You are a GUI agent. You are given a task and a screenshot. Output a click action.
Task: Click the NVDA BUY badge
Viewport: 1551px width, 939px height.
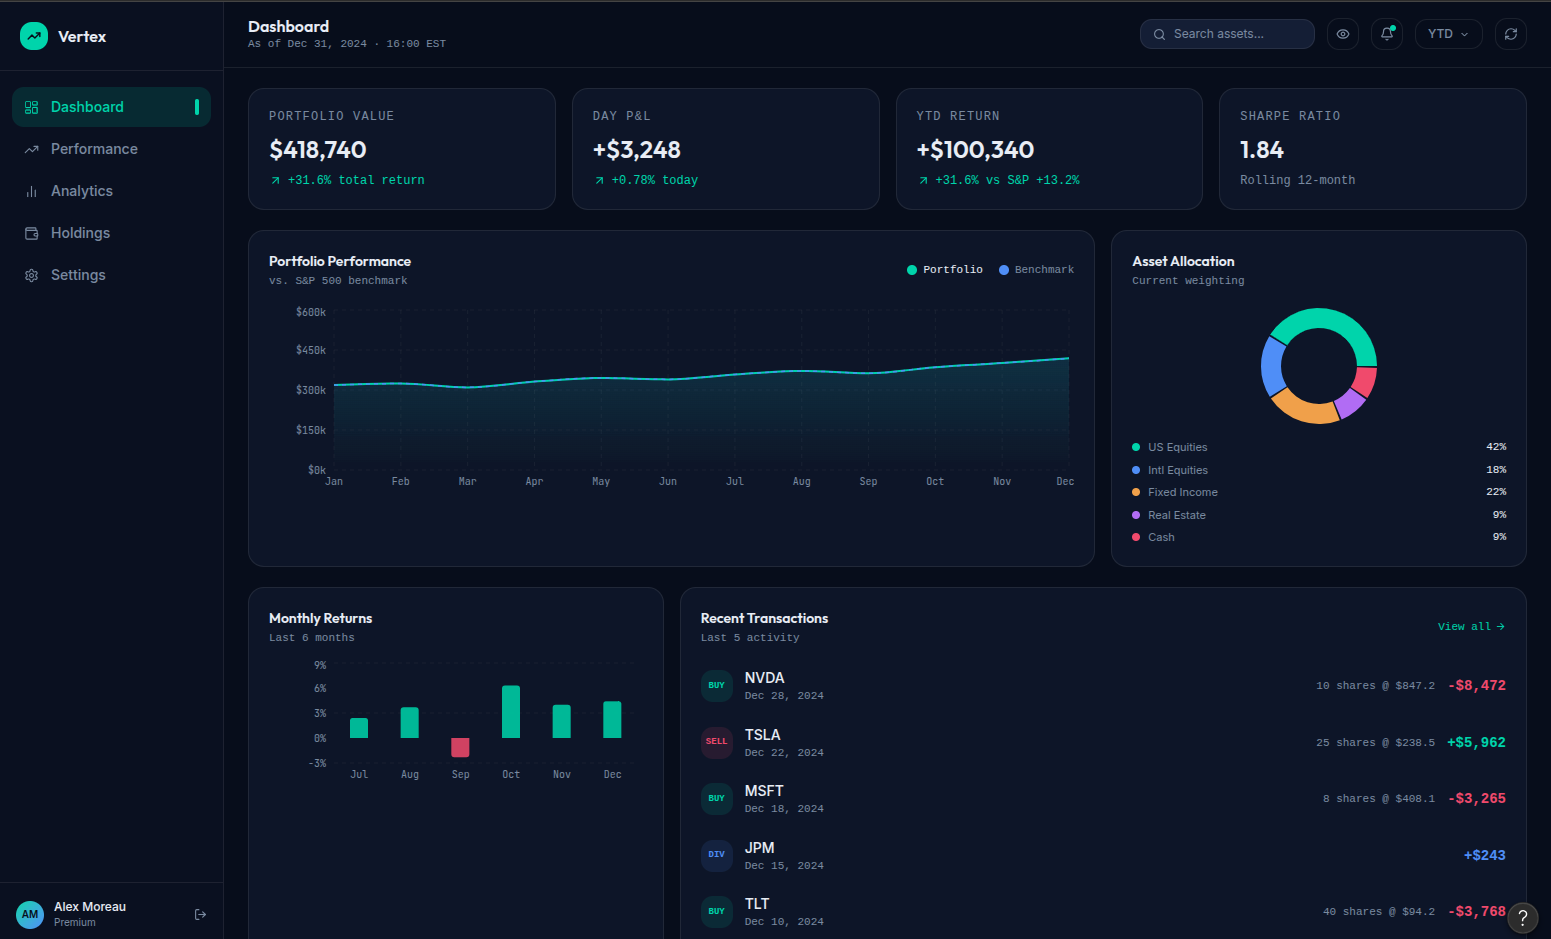(x=717, y=685)
